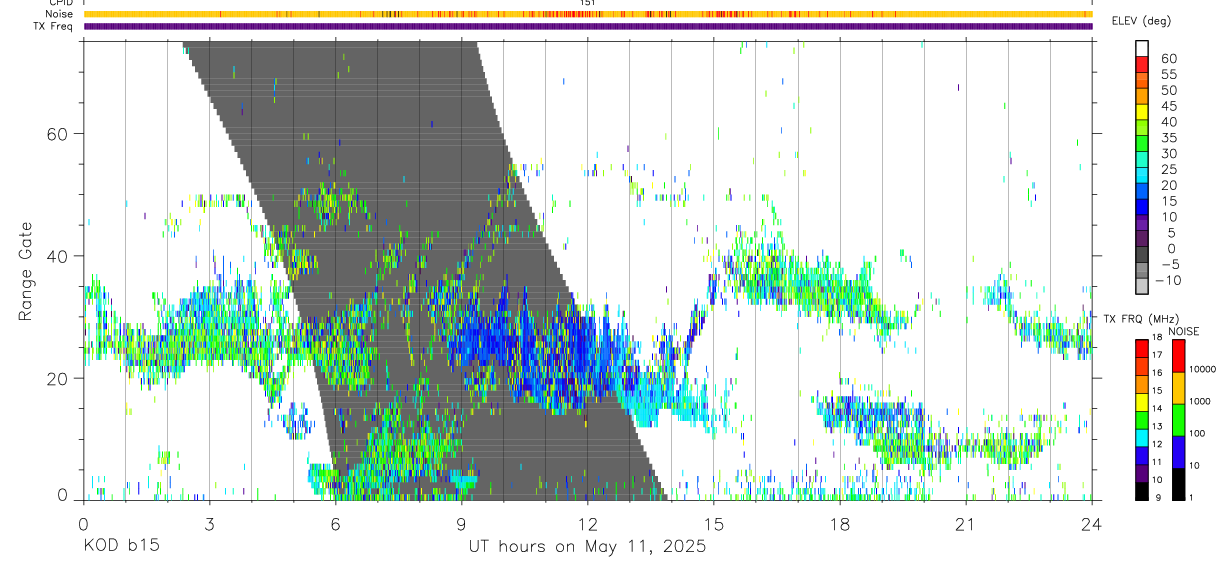Pick the cyan ELEV swatch between 20 and 25
Screen dimensions: 1228x567
(1142, 176)
